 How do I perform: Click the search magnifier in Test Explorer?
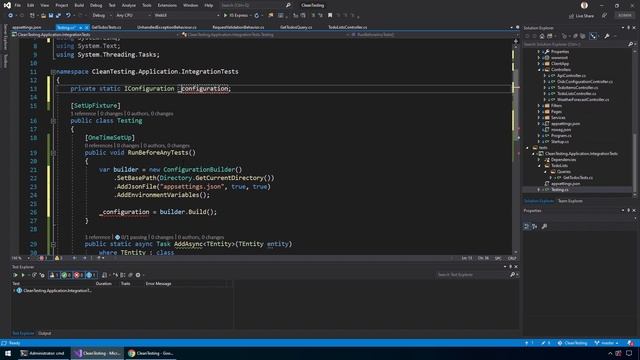point(512,275)
